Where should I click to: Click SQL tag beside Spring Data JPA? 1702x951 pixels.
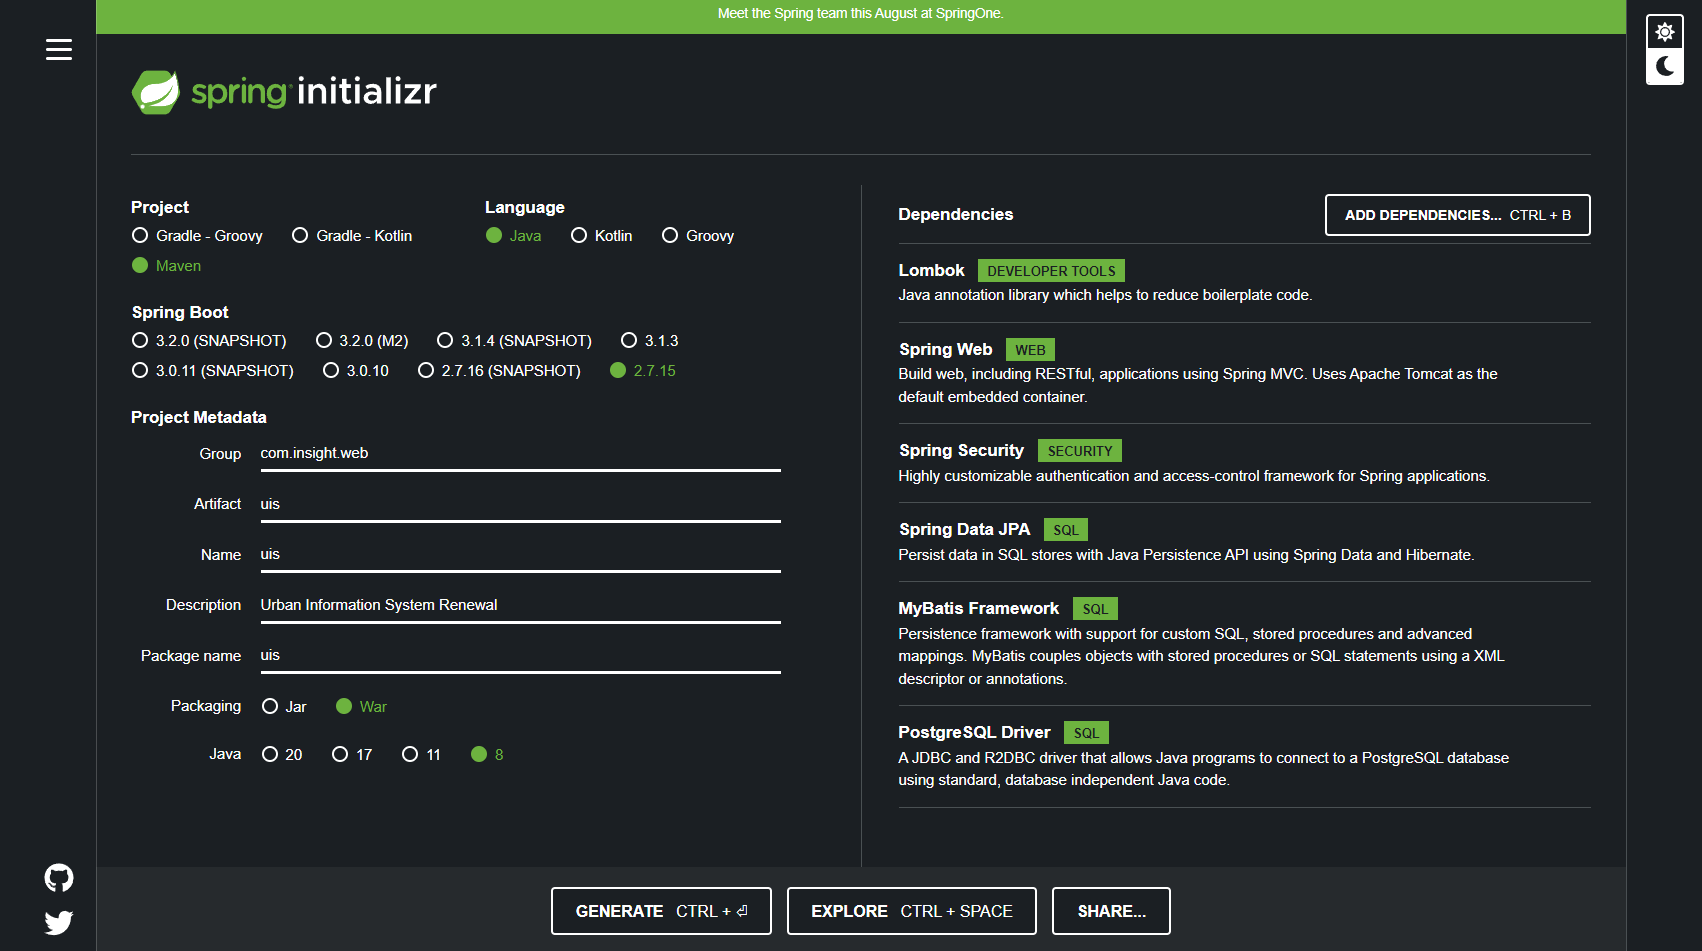tap(1066, 530)
